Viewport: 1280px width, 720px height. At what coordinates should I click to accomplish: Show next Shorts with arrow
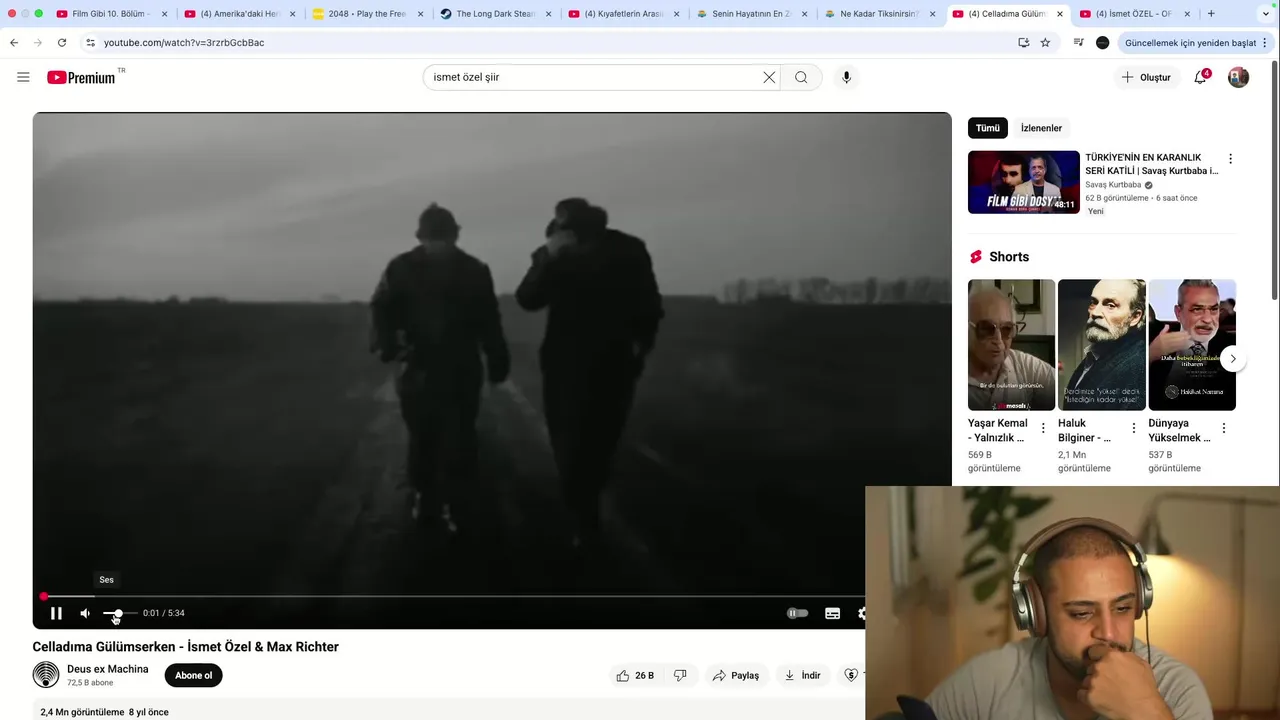1233,359
